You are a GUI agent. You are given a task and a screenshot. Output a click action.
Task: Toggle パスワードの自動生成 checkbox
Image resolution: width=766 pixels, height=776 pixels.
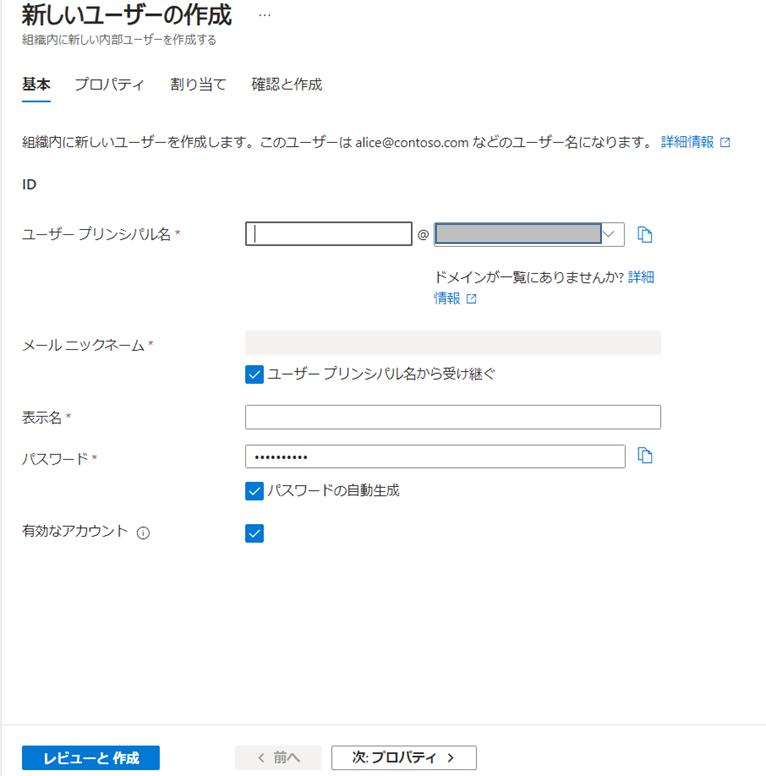coord(254,491)
